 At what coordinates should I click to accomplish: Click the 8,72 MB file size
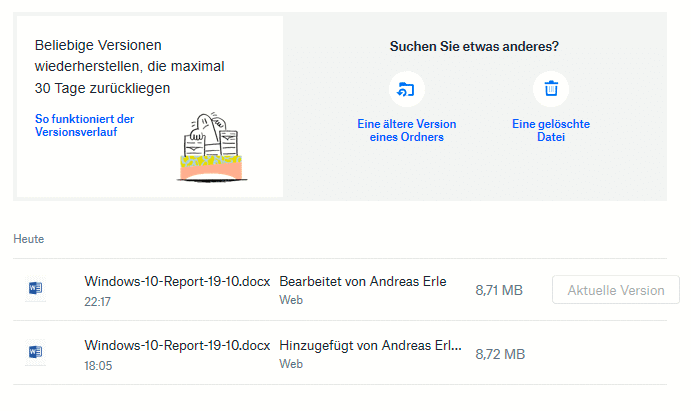[498, 353]
